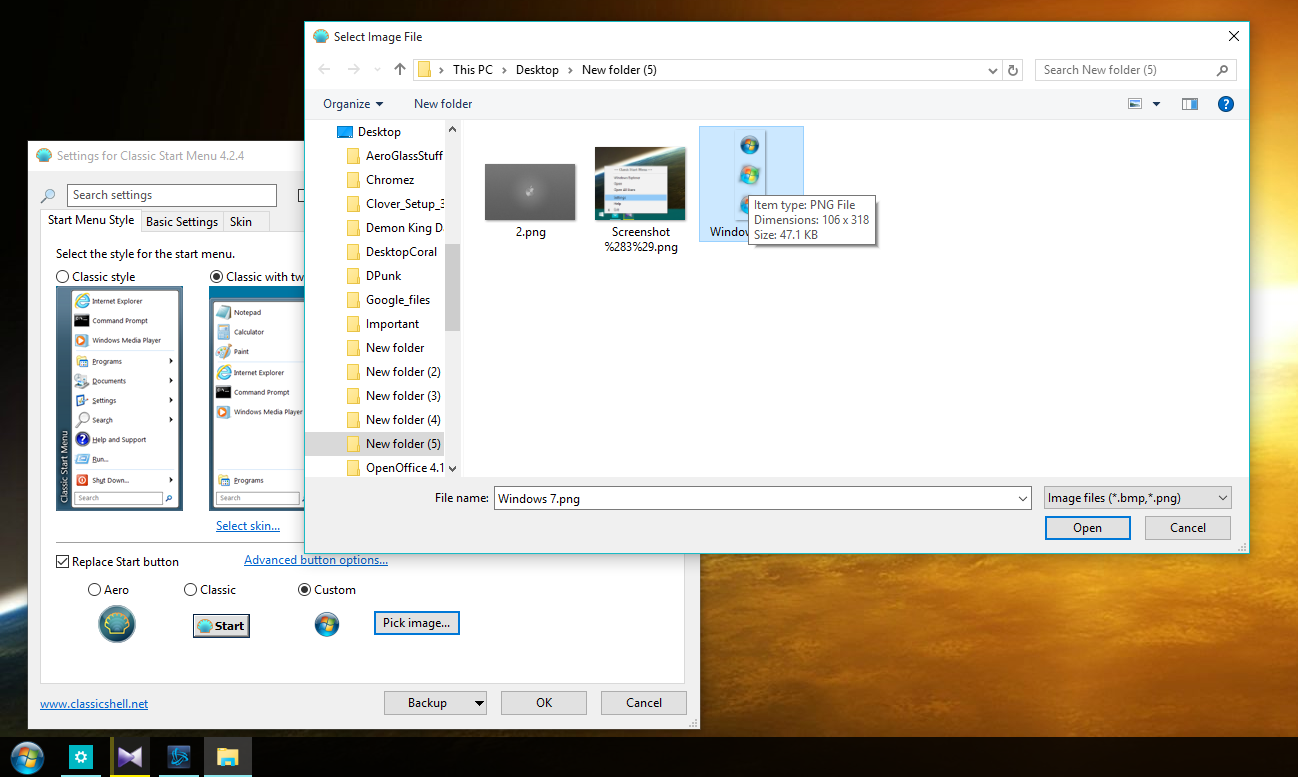
Task: Click the Open button to load Windows 7.png
Action: (1087, 527)
